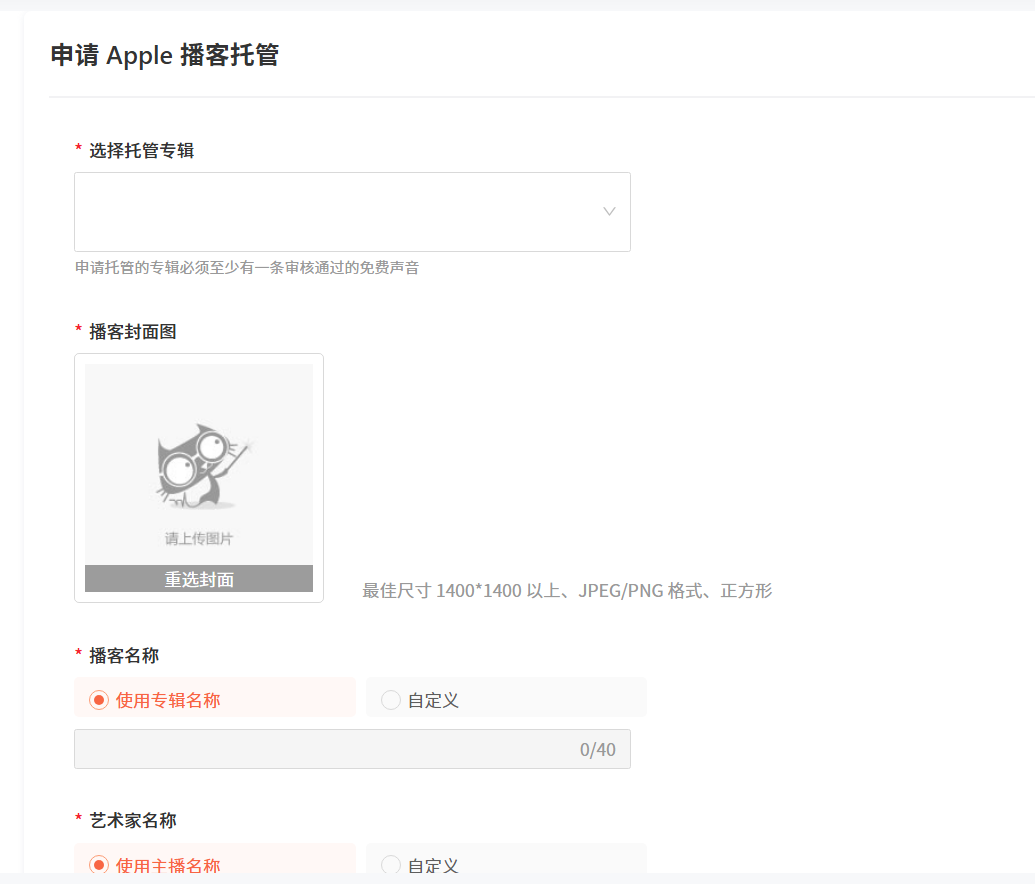Click the 重选封面 button
The image size is (1035, 884).
click(199, 579)
